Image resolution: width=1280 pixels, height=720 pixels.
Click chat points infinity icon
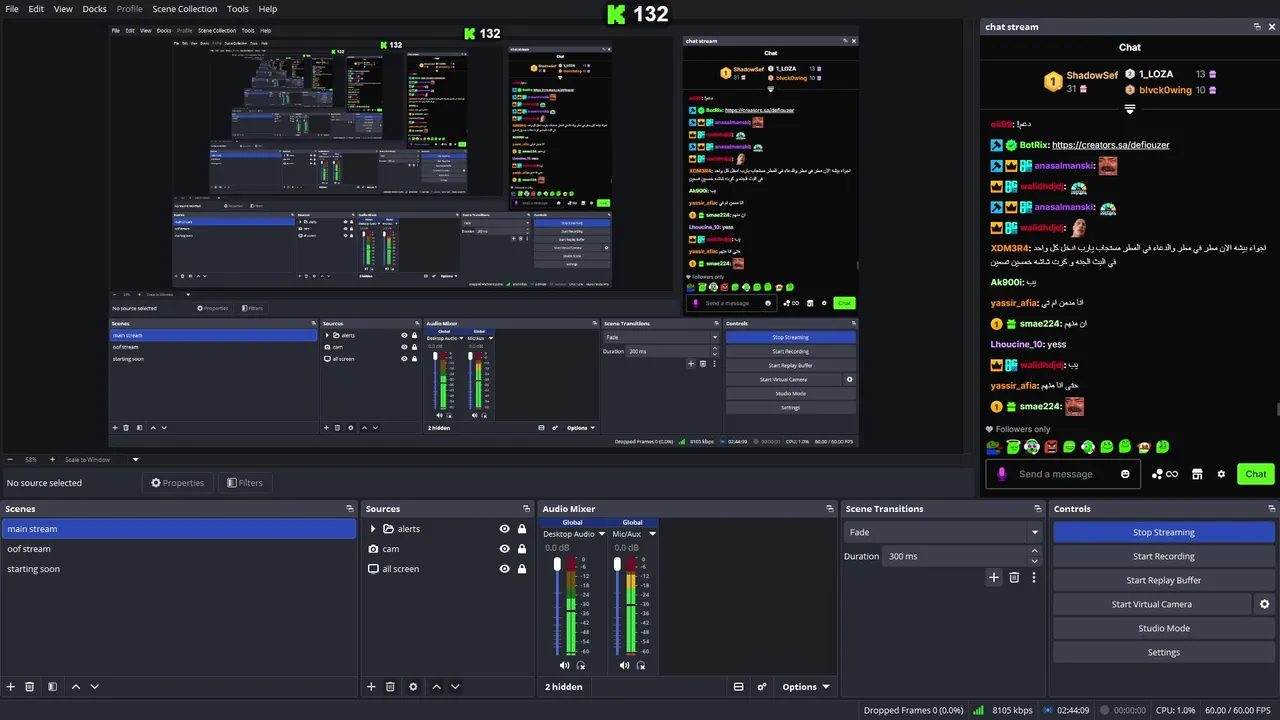click(x=1165, y=474)
